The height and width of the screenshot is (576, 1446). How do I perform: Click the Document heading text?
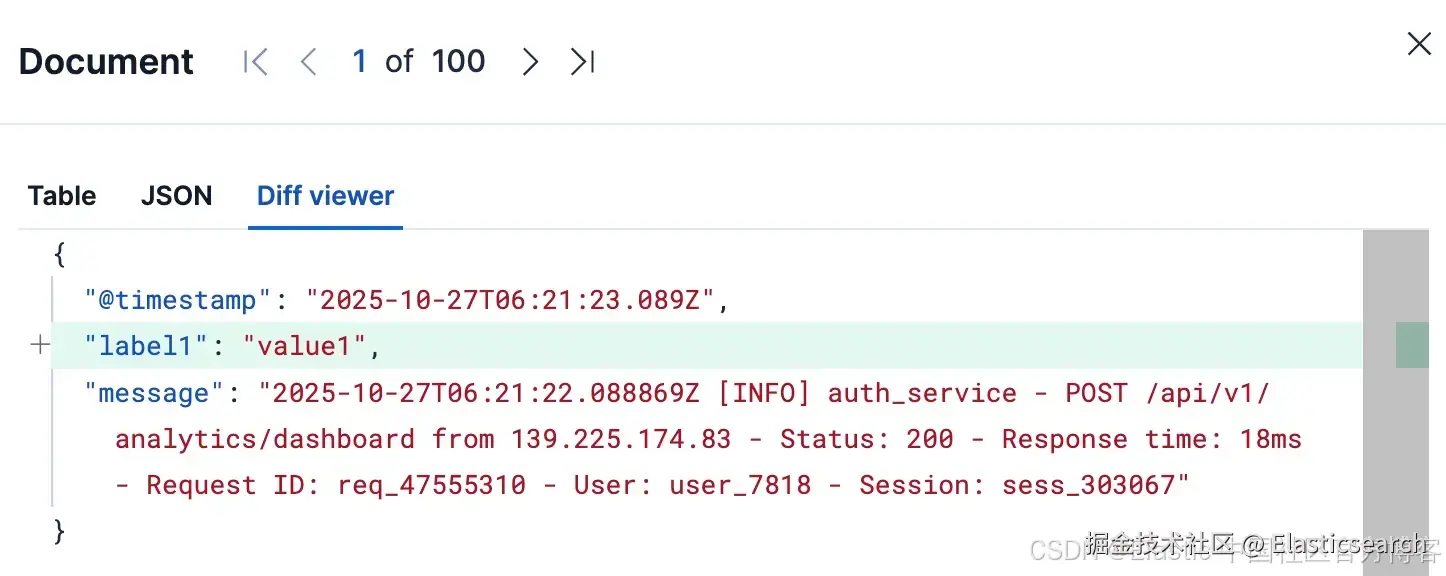(106, 62)
